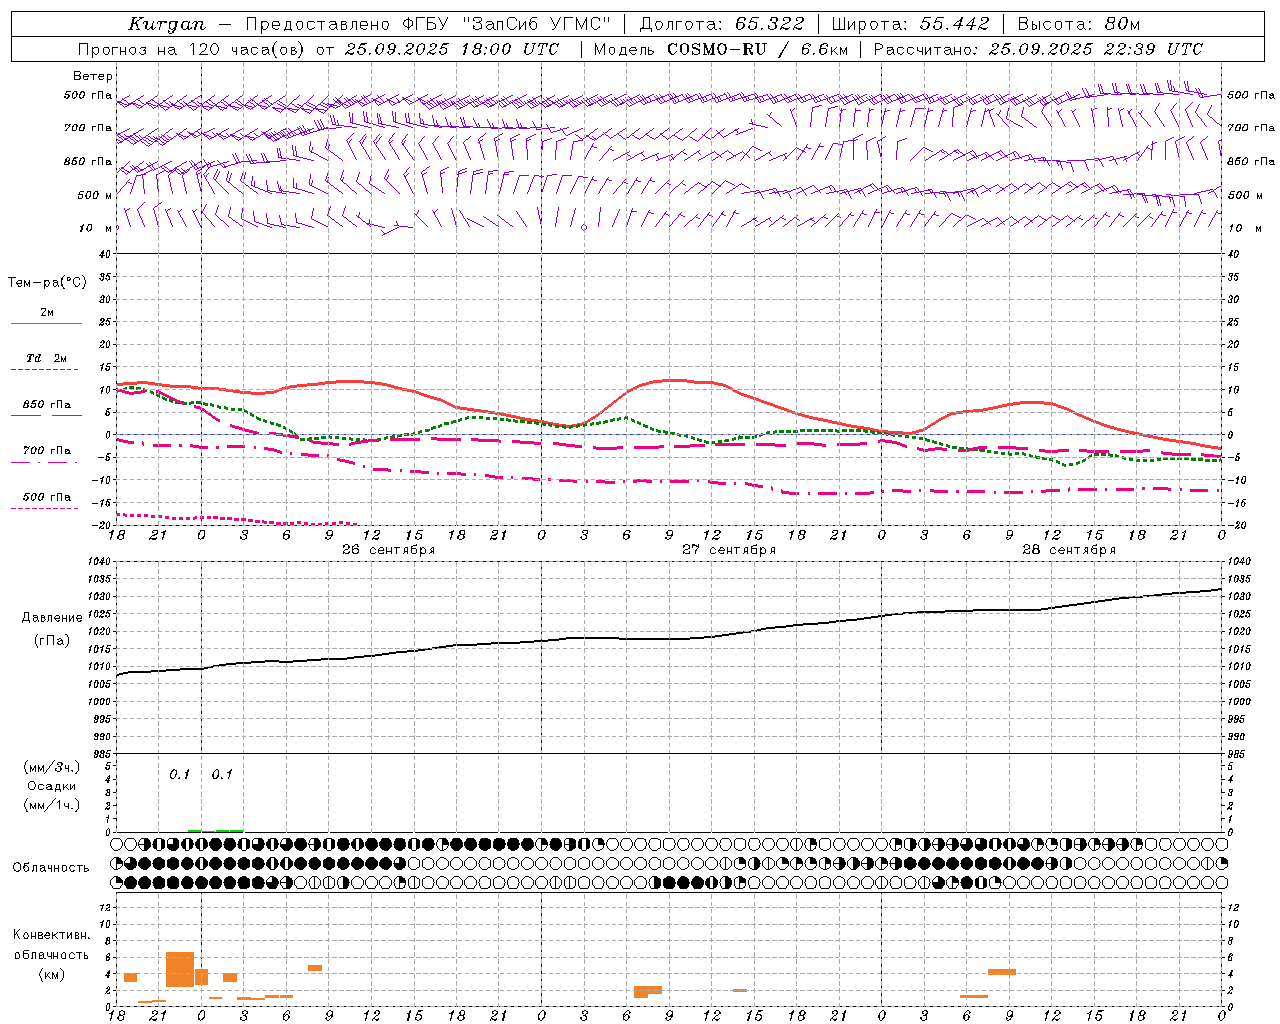
Task: Click the (км) convective cloud unit label
Action: pos(52,974)
